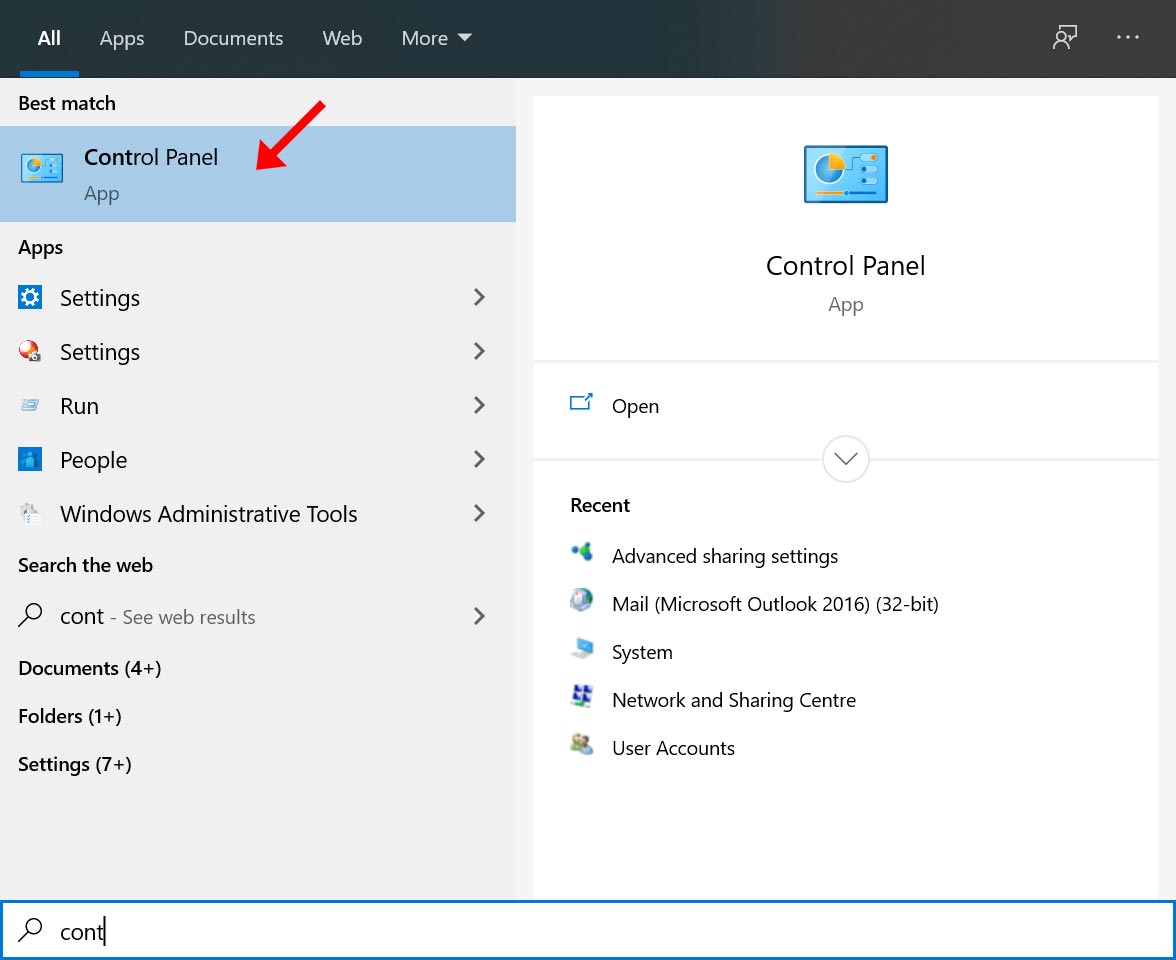Expand the first Settings app arrow

pyautogui.click(x=479, y=297)
